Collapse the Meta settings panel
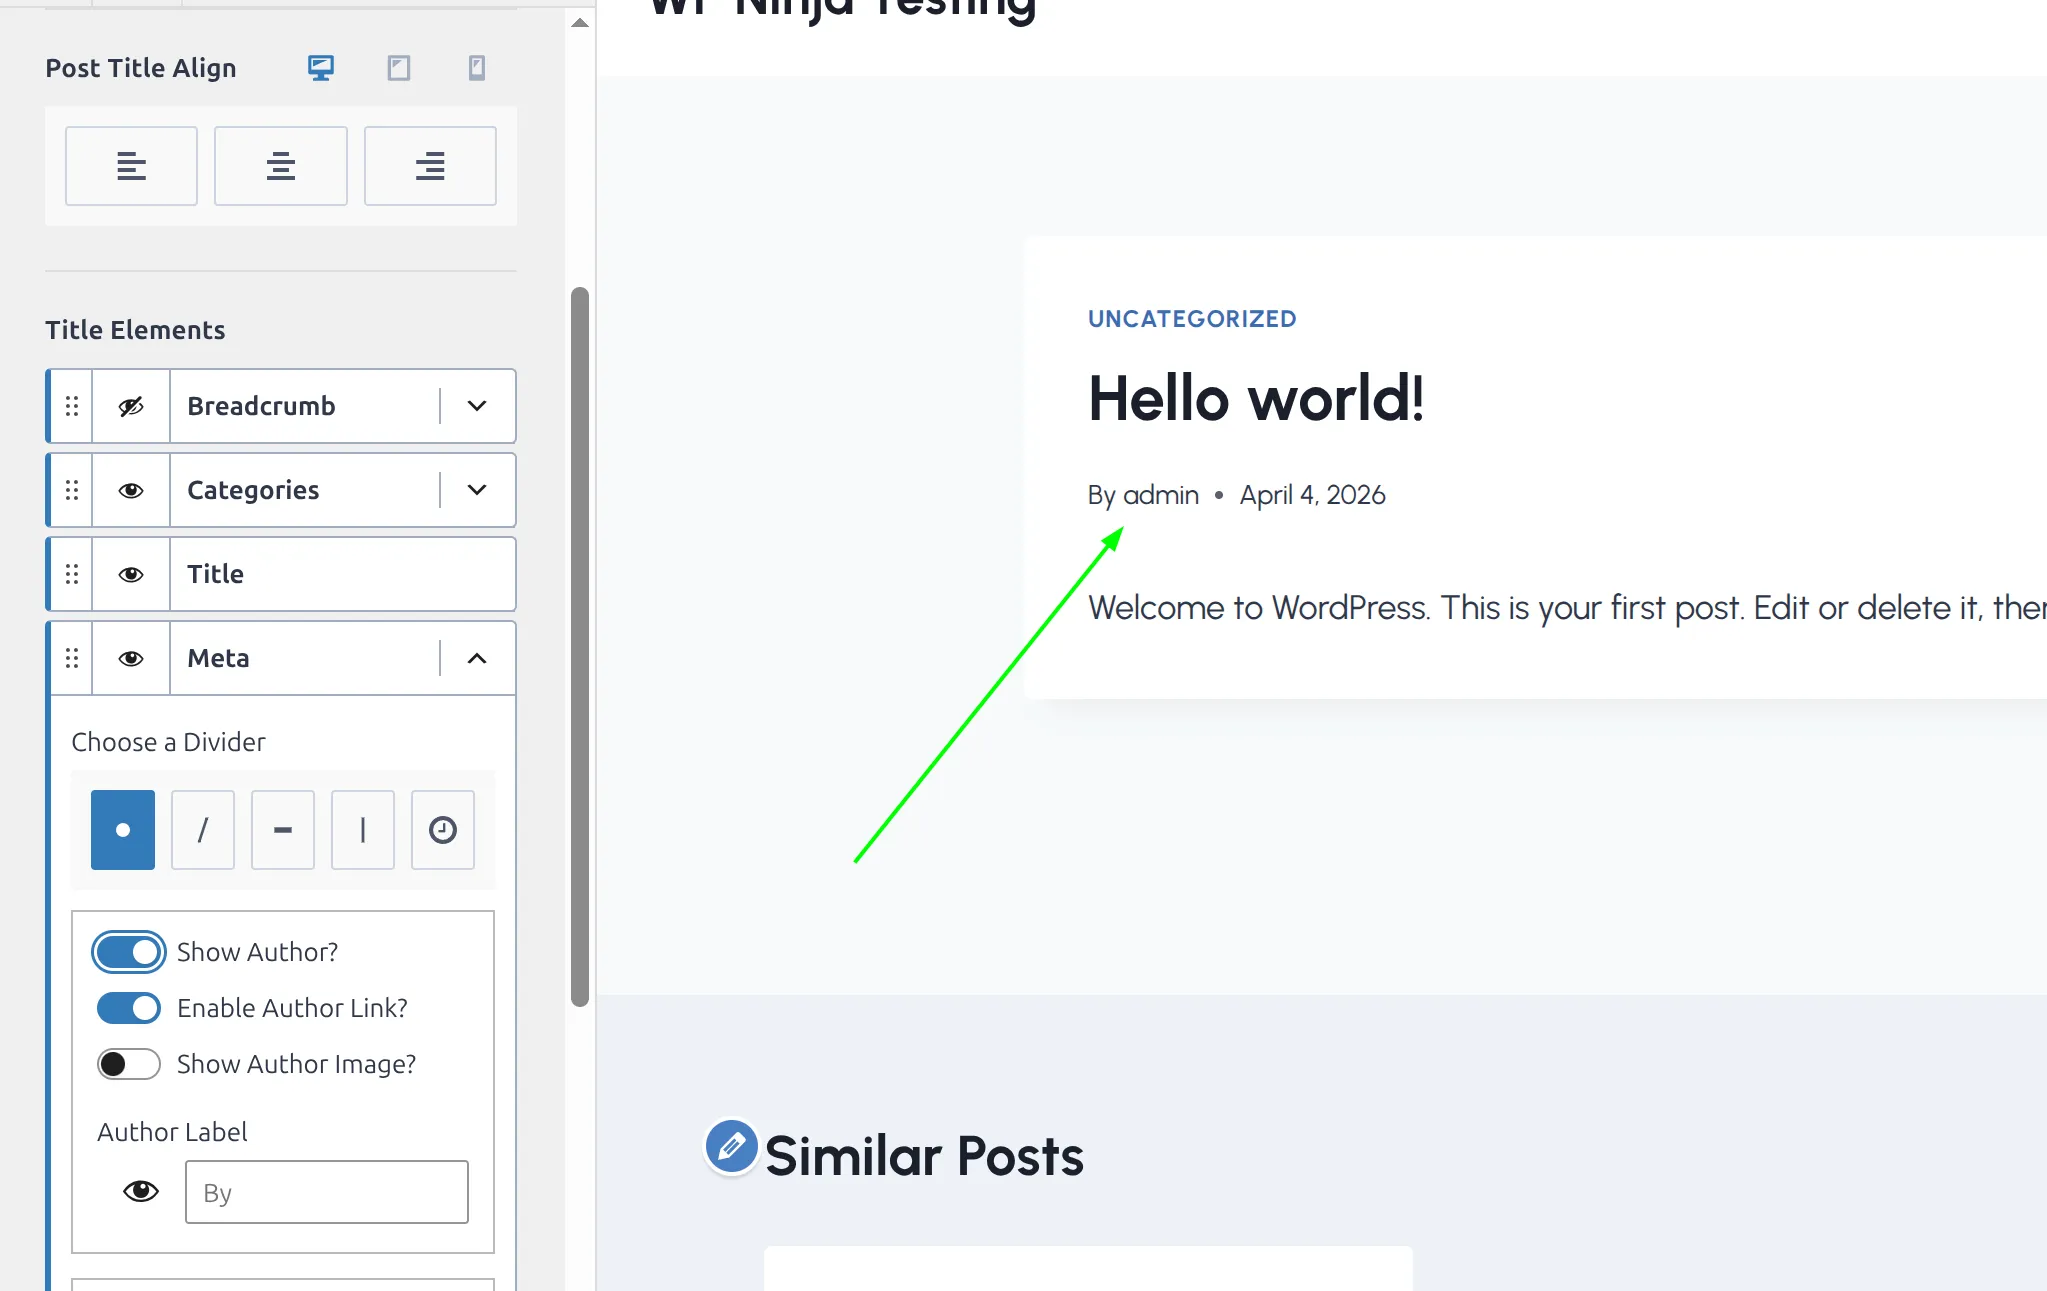 point(477,658)
